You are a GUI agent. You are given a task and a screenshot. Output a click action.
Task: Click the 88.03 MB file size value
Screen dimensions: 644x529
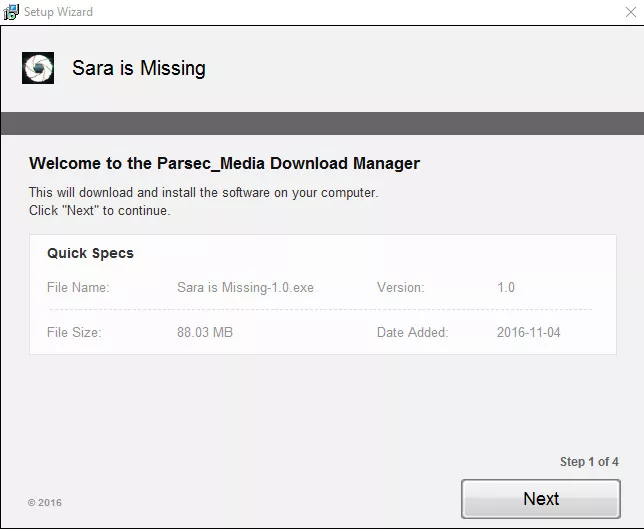click(x=205, y=332)
